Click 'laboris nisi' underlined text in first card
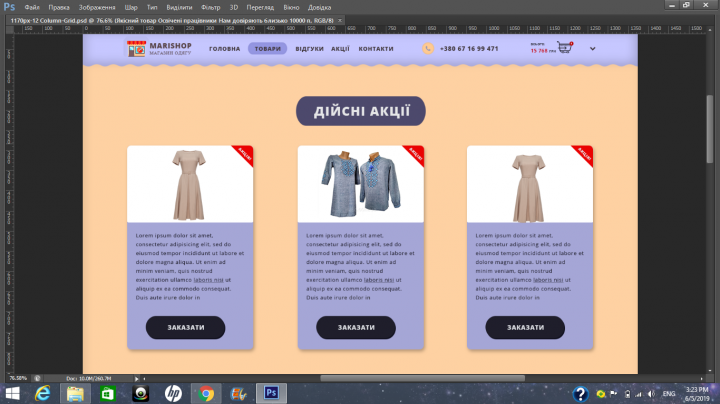 point(208,280)
